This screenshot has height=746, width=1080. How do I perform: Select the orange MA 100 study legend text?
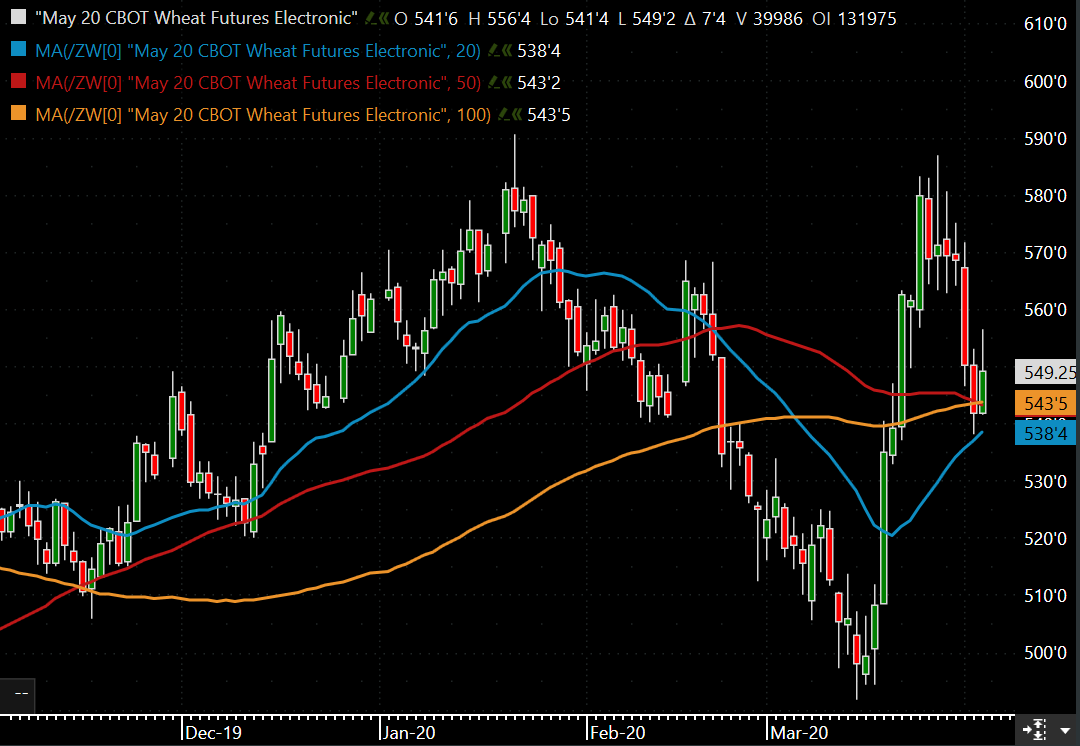click(x=263, y=114)
